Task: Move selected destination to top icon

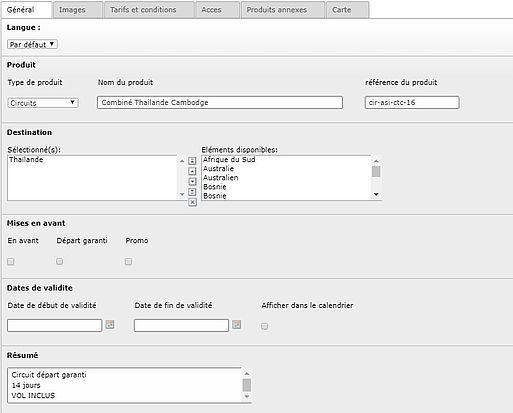Action: (x=192, y=161)
